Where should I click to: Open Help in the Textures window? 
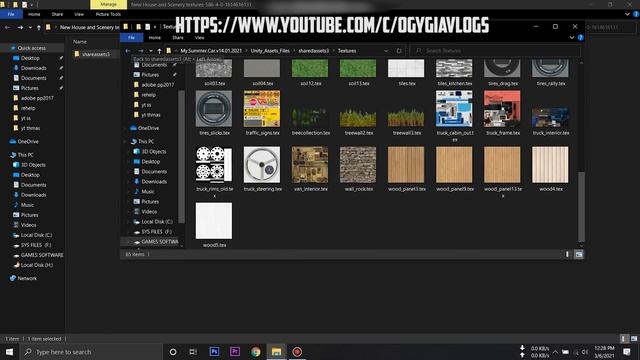pyautogui.click(x=580, y=38)
